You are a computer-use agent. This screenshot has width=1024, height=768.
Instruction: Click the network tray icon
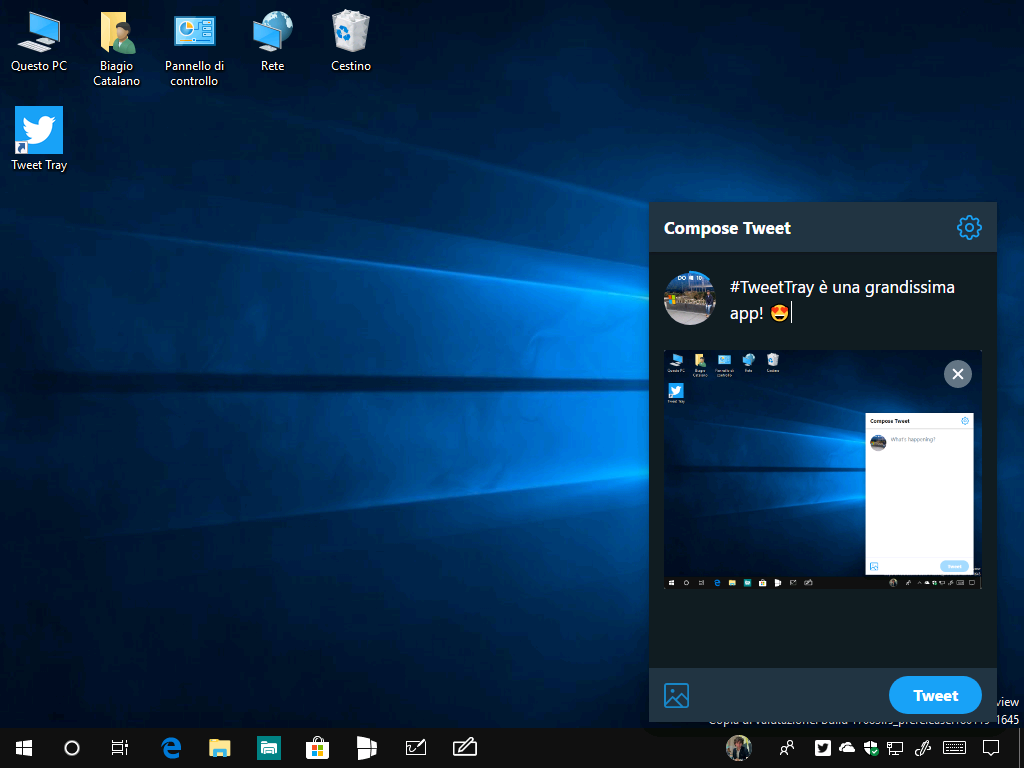pos(895,748)
